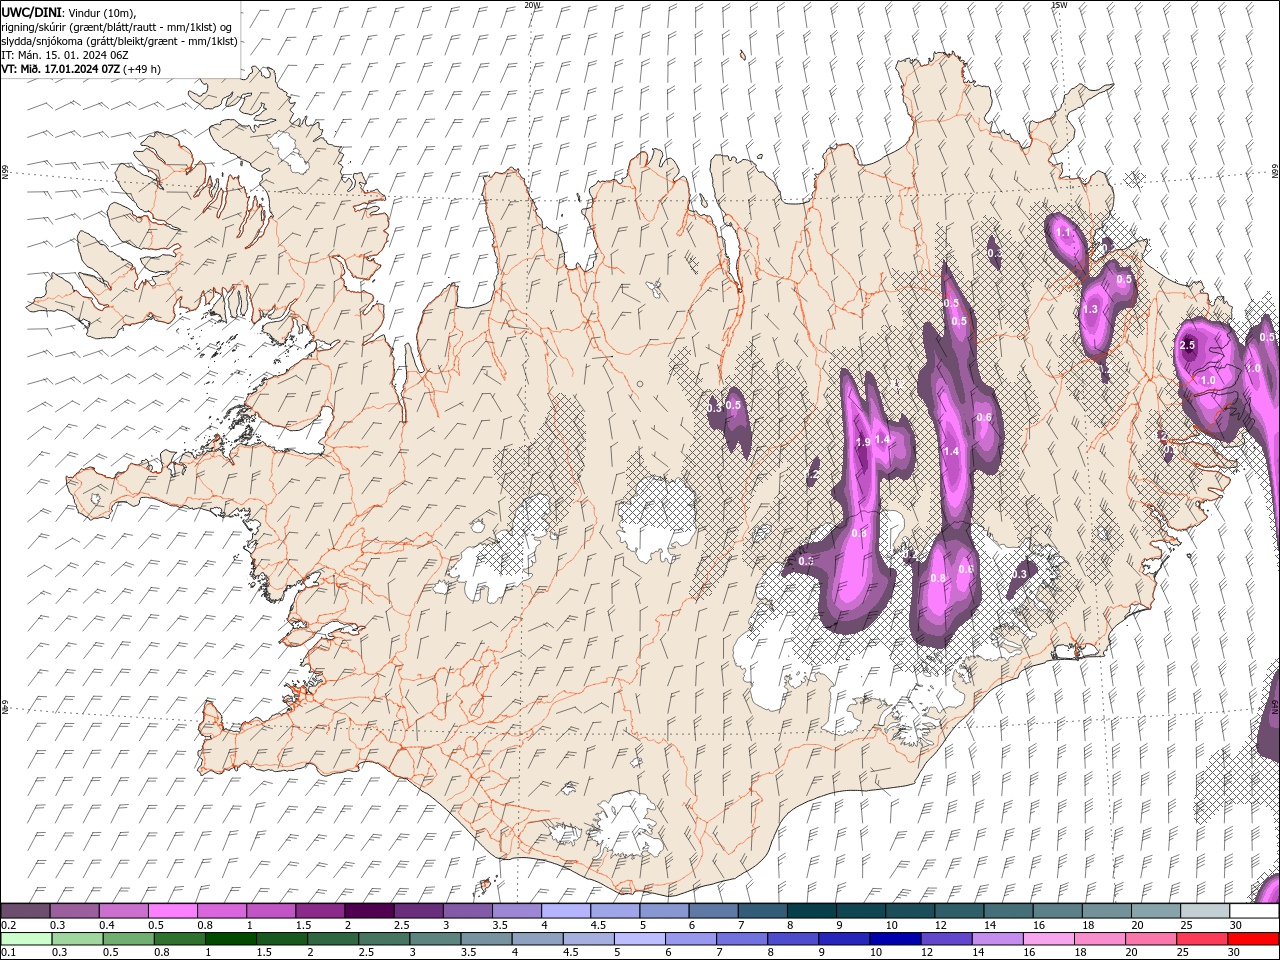Image resolution: width=1280 pixels, height=960 pixels.
Task: Click the 2.5 precipitation value on the map
Action: coord(1188,345)
